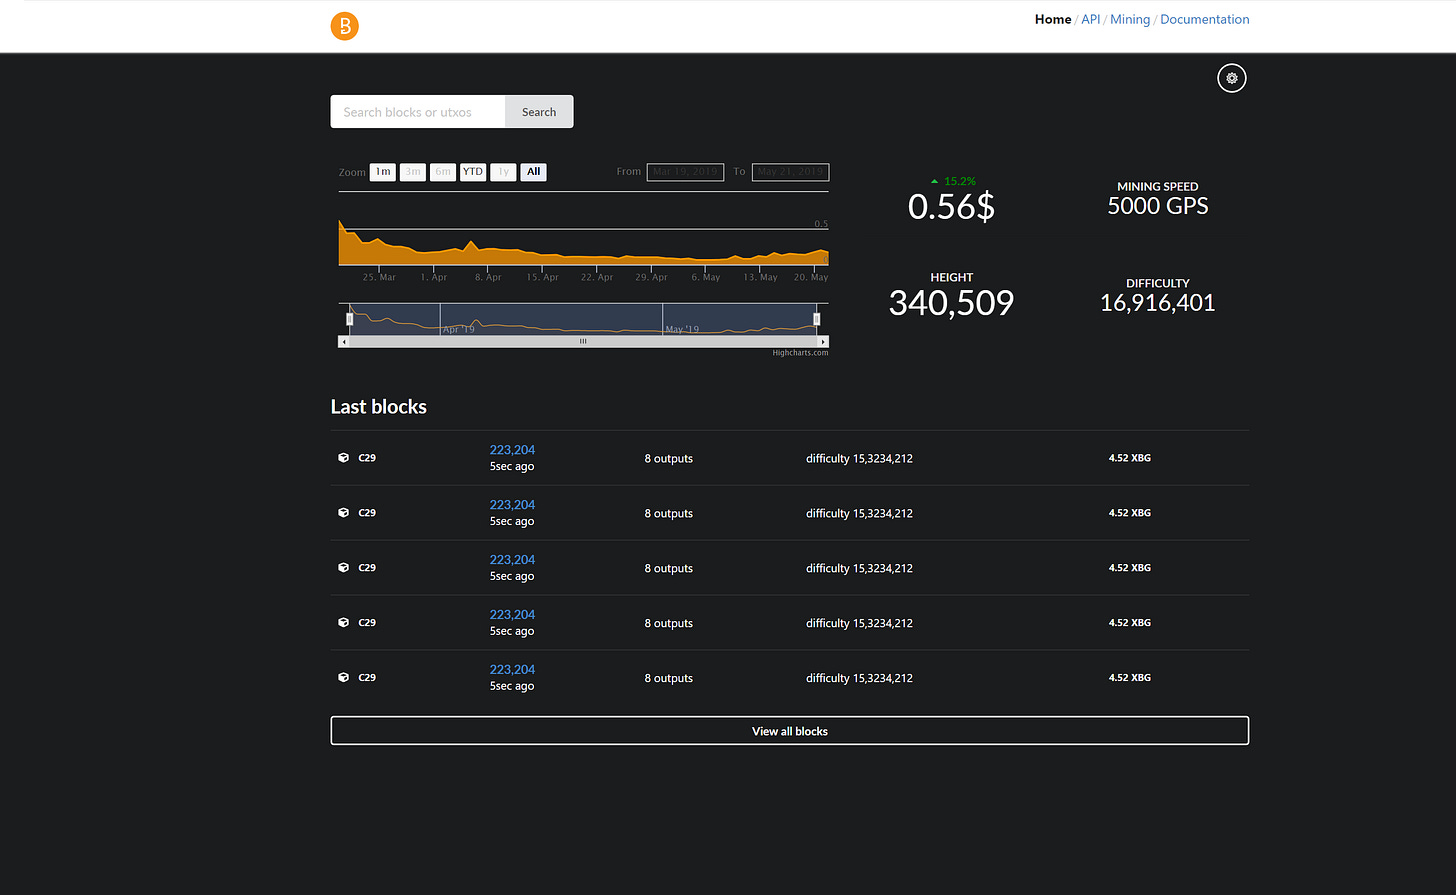Open block 223,204 in the first row

(x=512, y=450)
